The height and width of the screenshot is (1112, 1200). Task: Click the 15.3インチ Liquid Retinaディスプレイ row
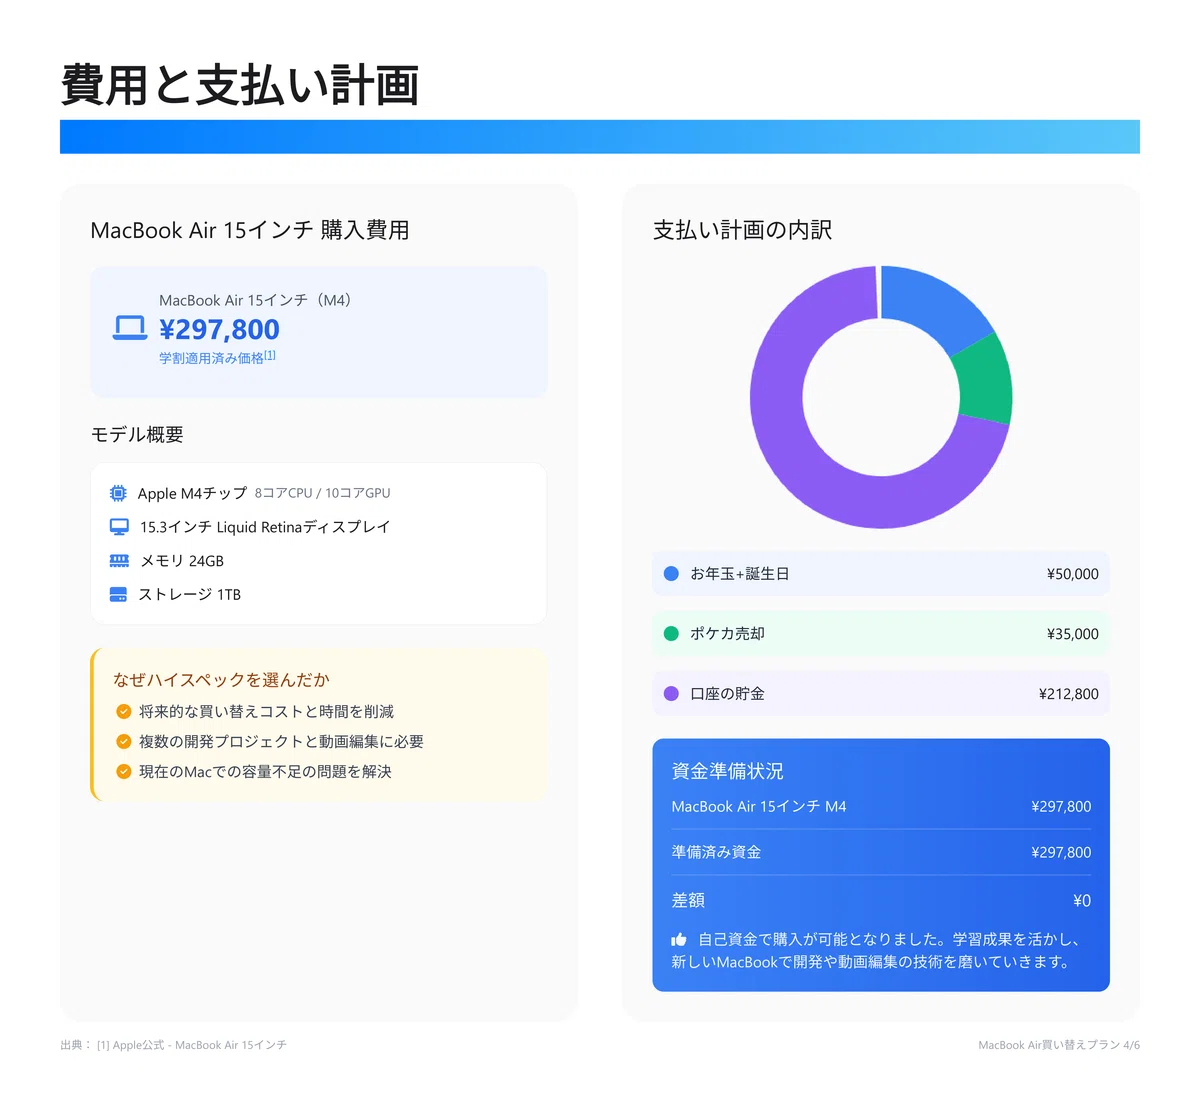(318, 527)
